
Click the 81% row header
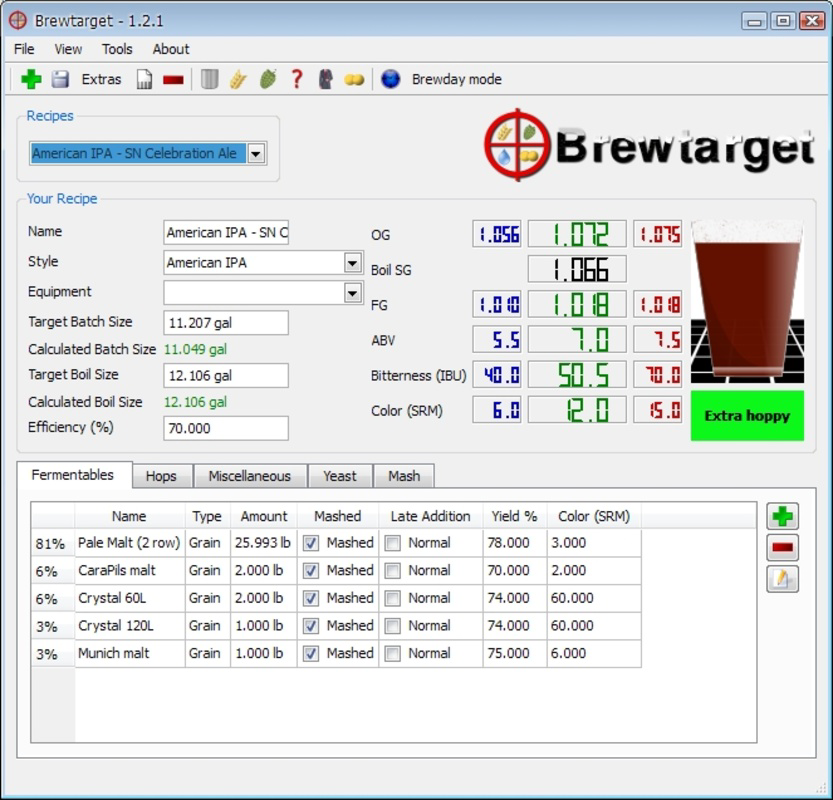53,543
